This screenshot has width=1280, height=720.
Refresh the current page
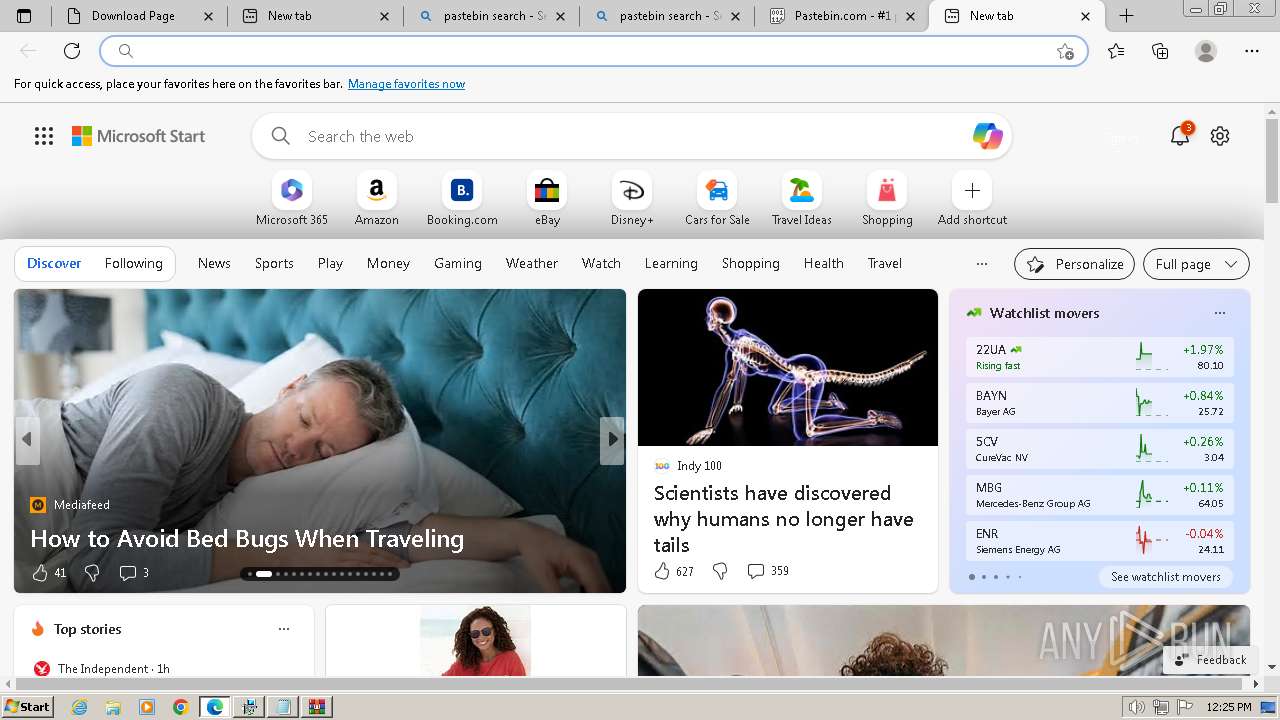point(72,51)
